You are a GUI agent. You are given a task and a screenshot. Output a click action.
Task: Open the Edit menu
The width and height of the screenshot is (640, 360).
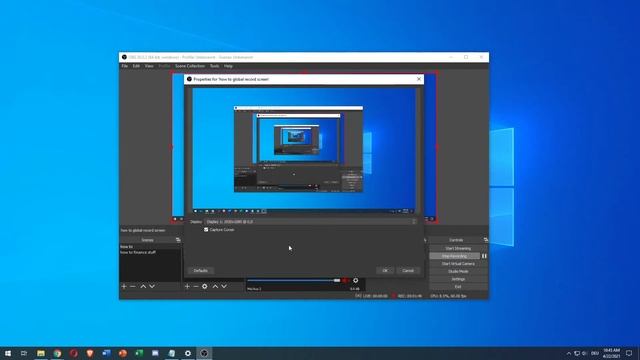pyautogui.click(x=136, y=66)
